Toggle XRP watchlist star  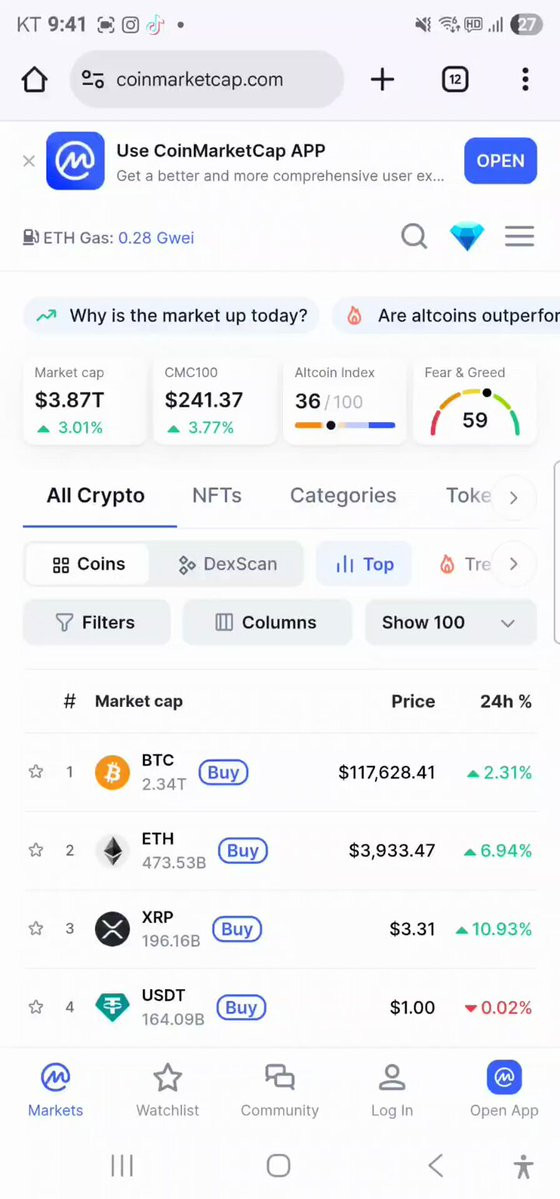(36, 928)
